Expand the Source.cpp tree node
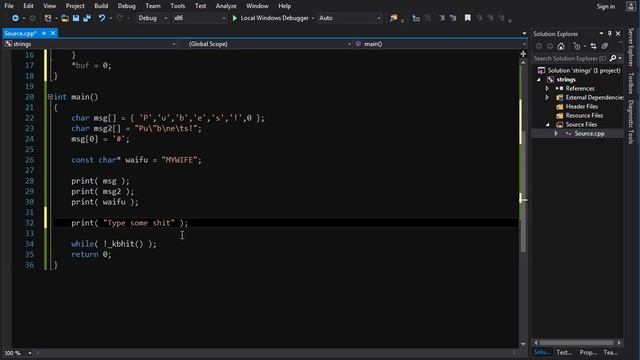The width and height of the screenshot is (640, 360). (x=556, y=133)
